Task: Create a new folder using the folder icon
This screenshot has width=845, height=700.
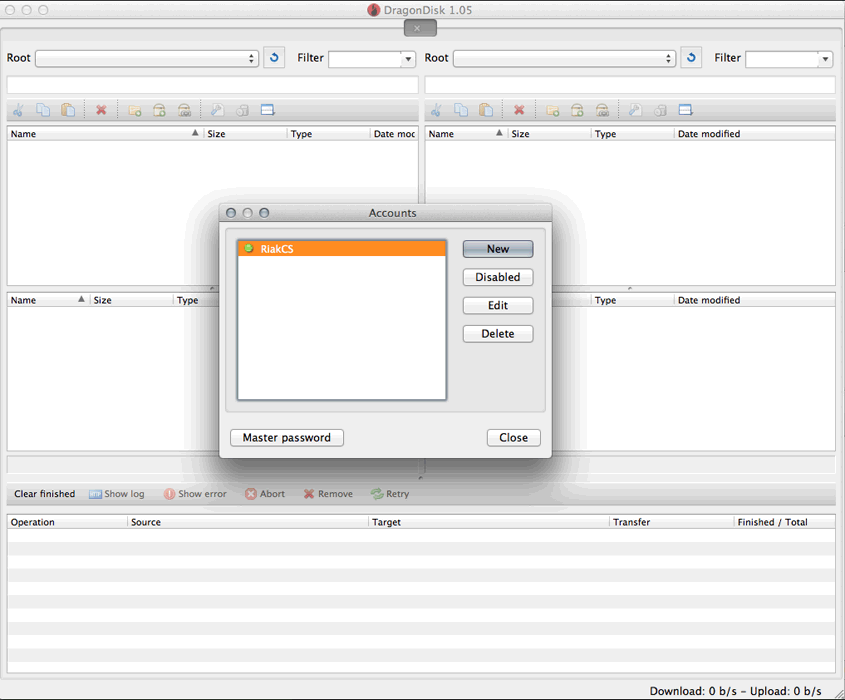Action: pos(135,110)
